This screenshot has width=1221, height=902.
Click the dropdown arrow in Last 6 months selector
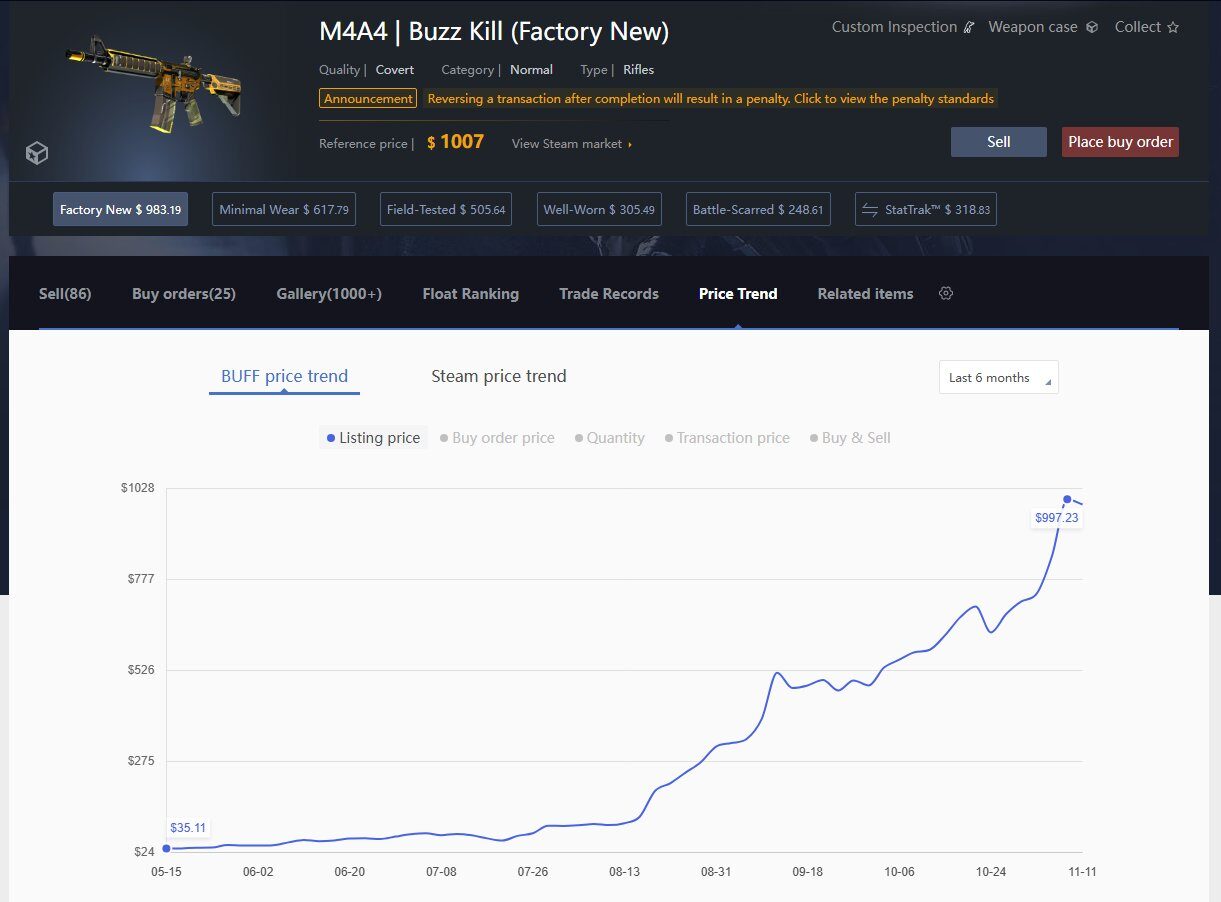pos(1049,382)
